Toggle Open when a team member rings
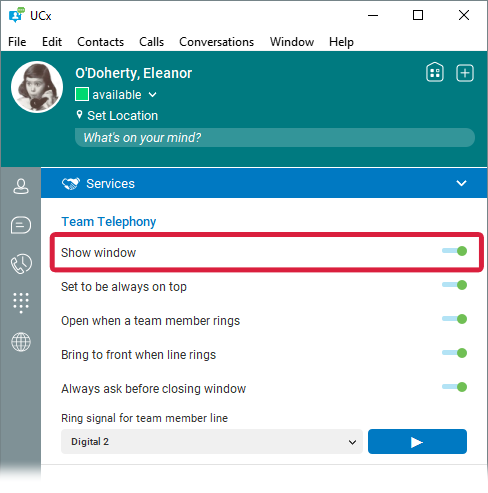The image size is (488, 493). [454, 319]
